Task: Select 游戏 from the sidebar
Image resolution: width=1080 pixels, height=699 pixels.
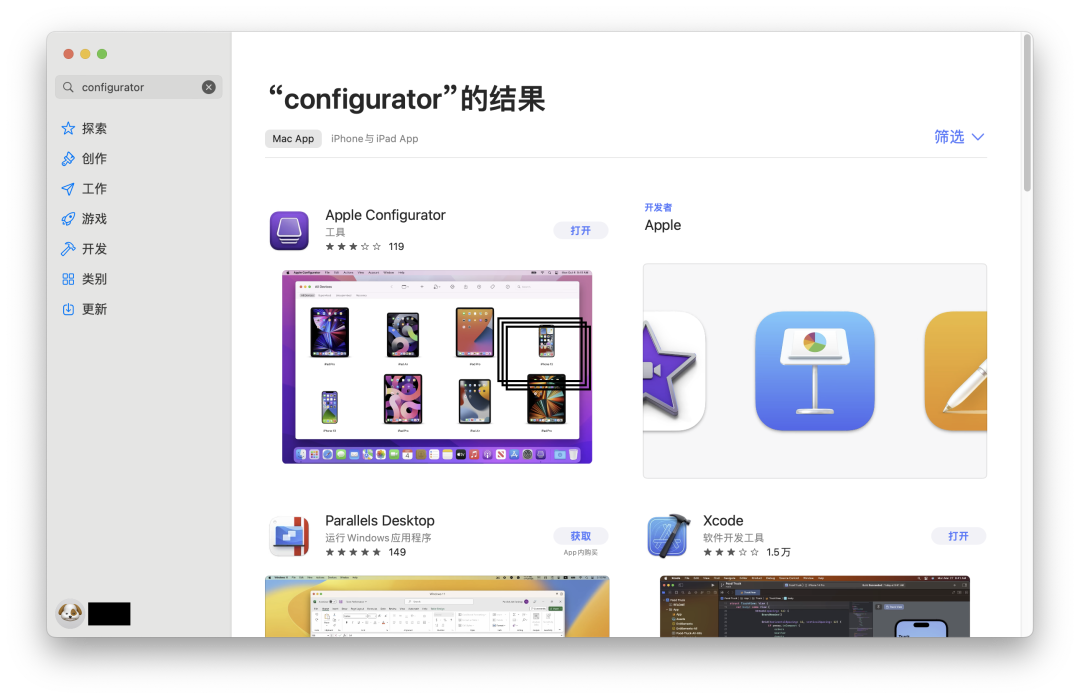Action: (94, 219)
